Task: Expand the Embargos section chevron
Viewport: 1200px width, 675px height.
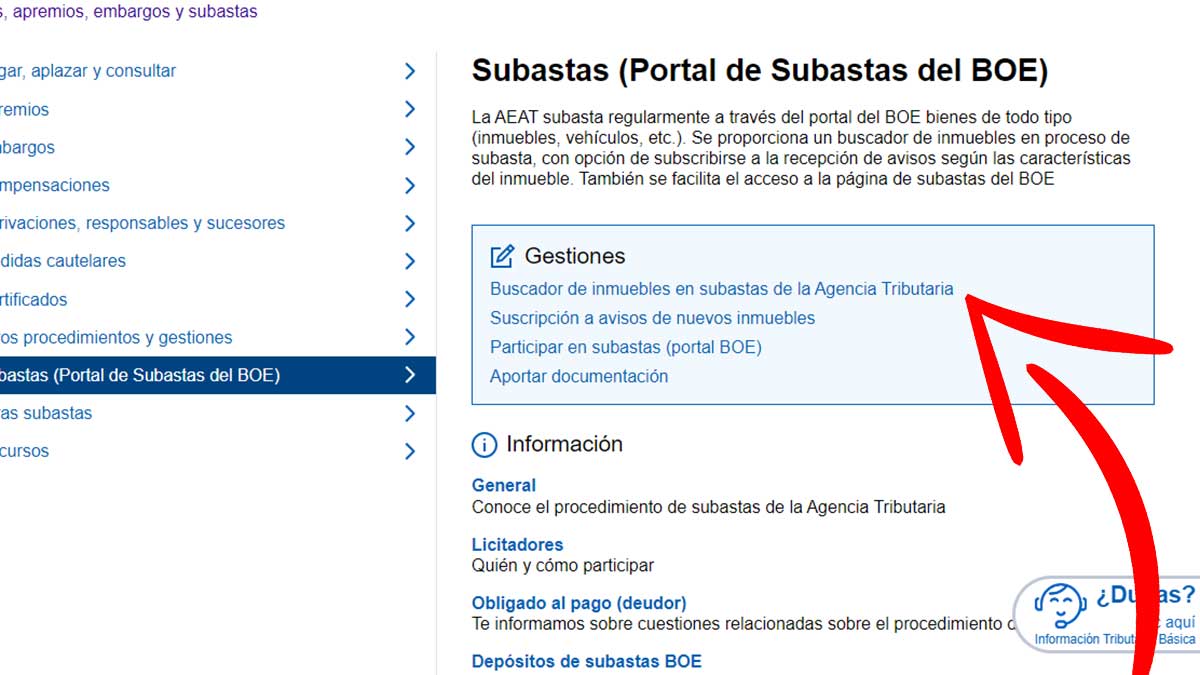Action: [409, 147]
